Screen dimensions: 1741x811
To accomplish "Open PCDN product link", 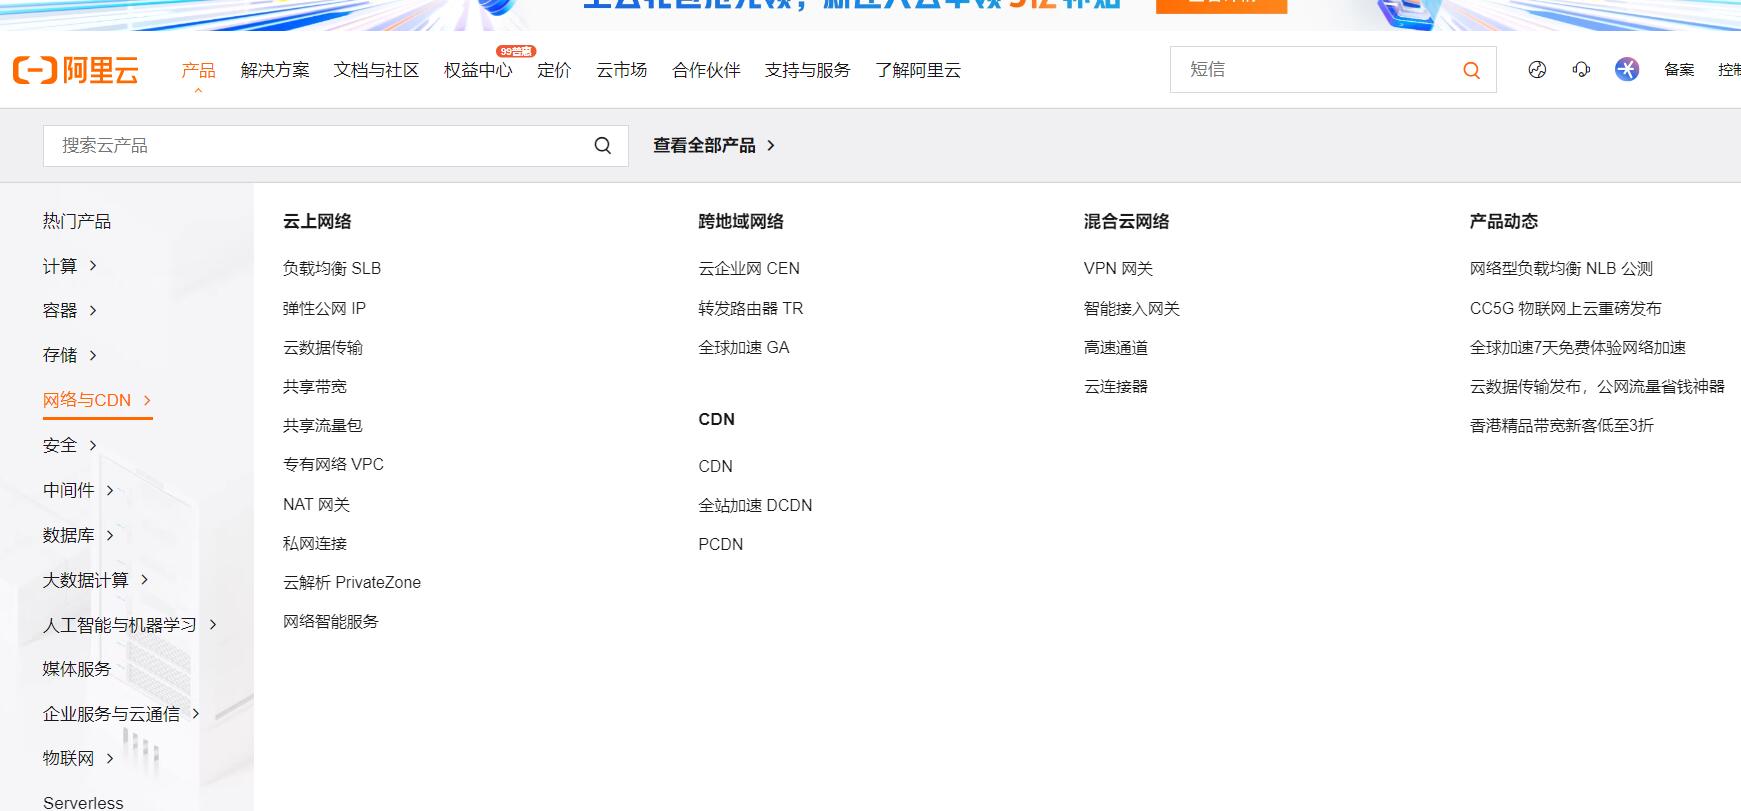I will pyautogui.click(x=720, y=544).
